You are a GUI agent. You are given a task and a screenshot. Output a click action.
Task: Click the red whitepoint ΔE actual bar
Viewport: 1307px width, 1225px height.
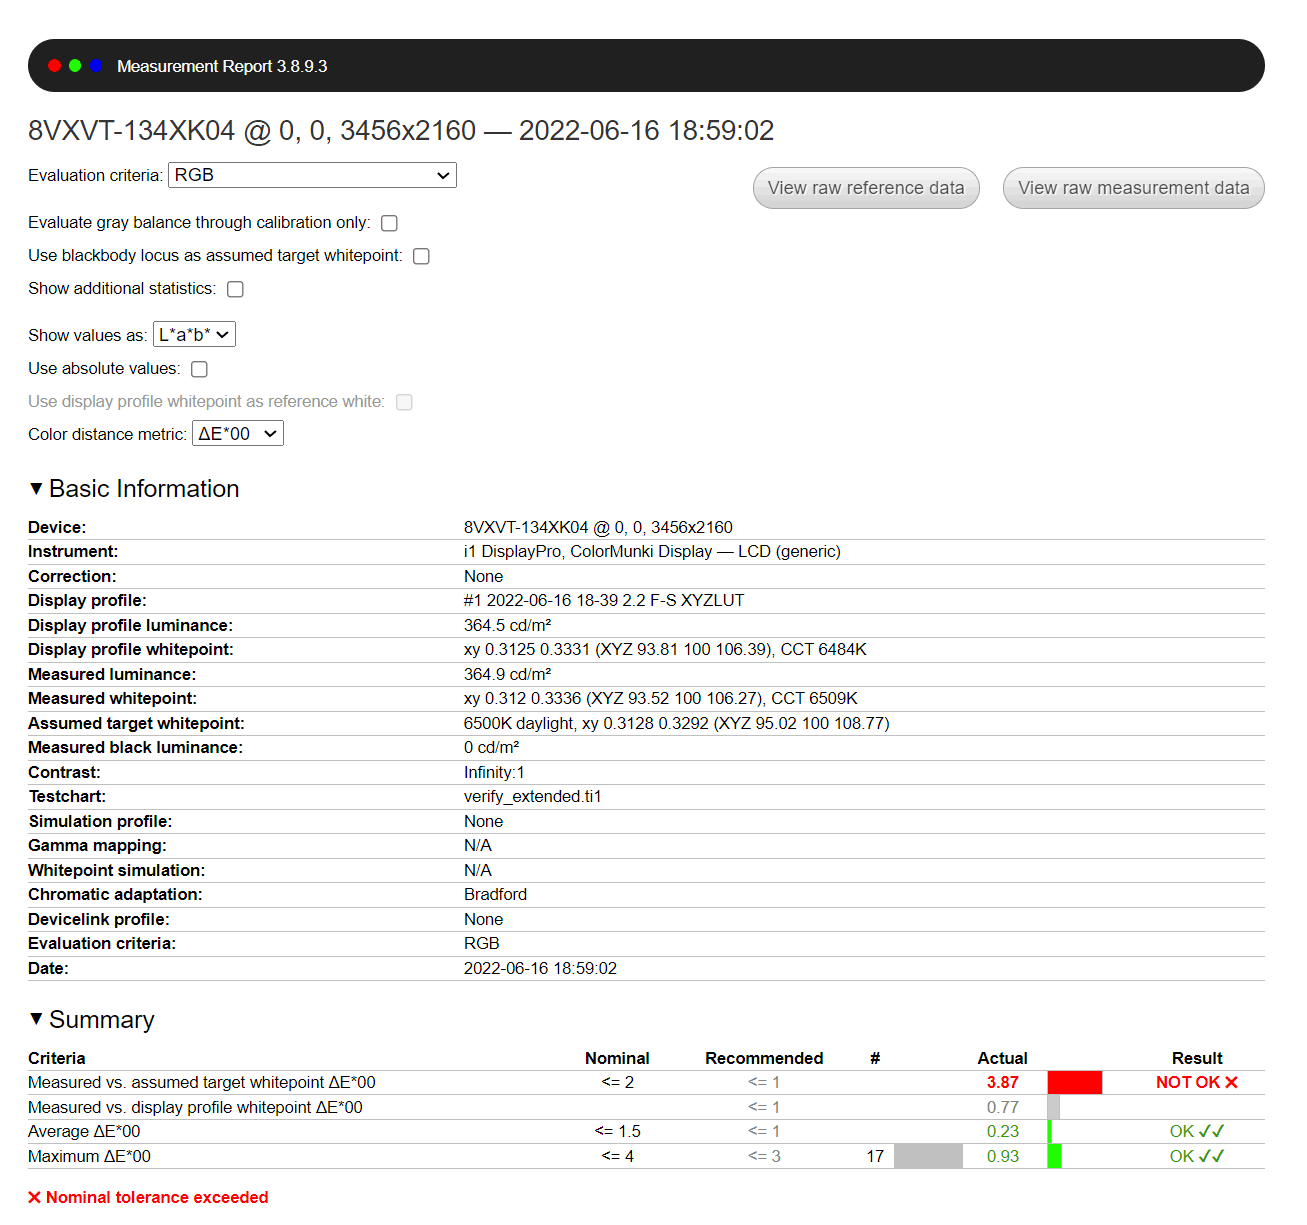[x=1075, y=1083]
